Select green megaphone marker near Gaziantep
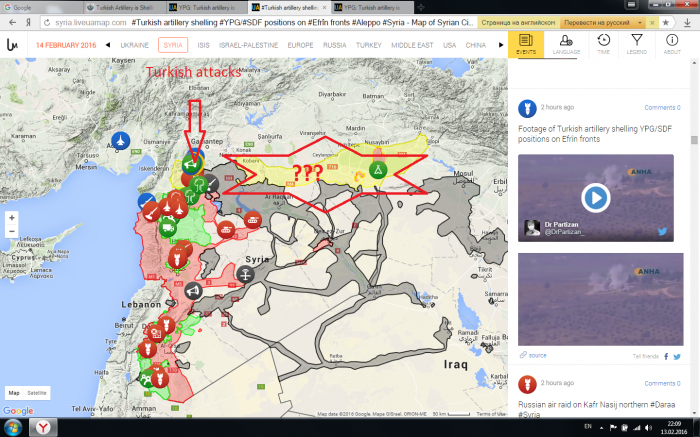The height and width of the screenshot is (437, 700). (191, 164)
